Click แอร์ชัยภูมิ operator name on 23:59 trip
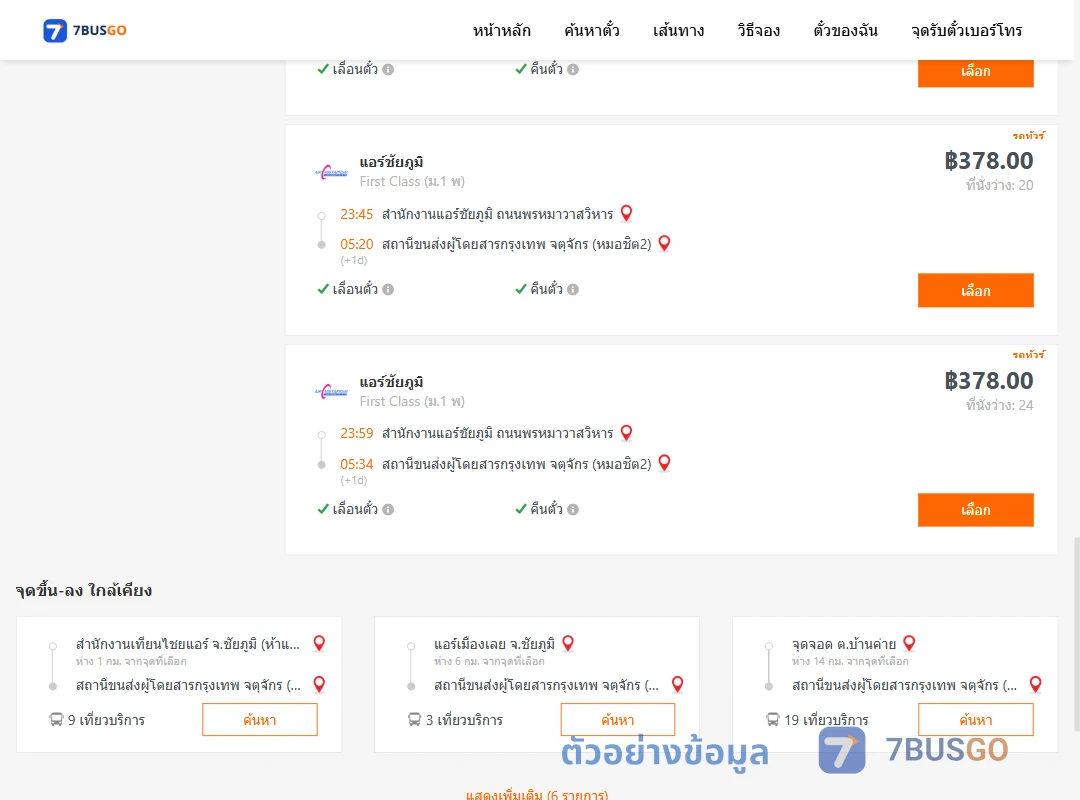The width and height of the screenshot is (1080, 800). coord(391,382)
